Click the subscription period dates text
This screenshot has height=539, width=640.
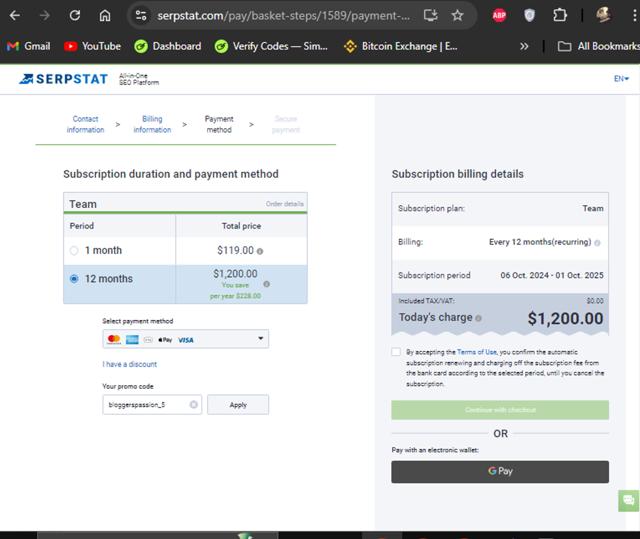coord(552,275)
